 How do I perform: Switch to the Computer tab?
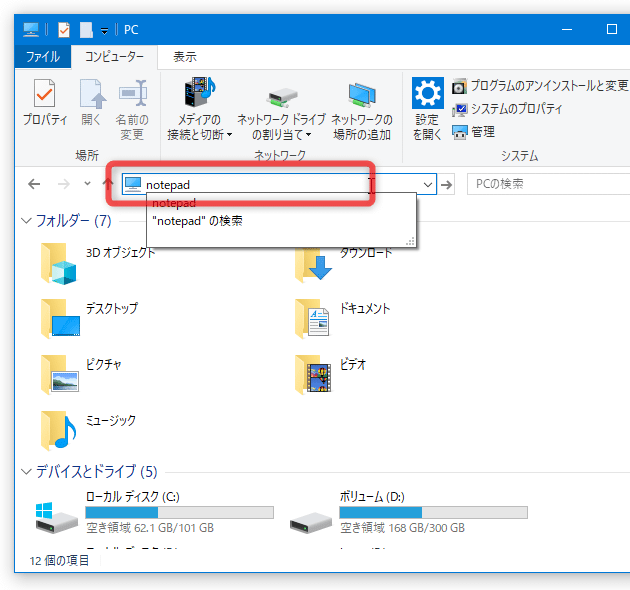(114, 57)
